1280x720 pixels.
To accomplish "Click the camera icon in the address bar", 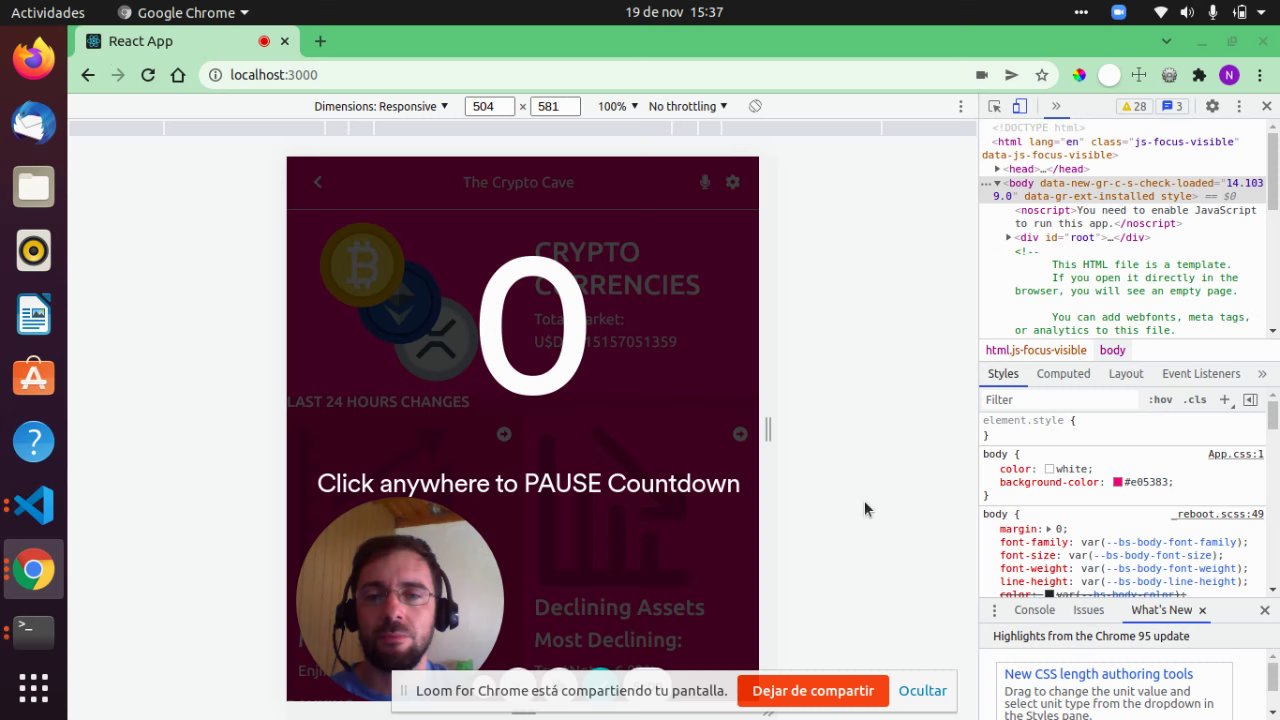I will tap(982, 75).
